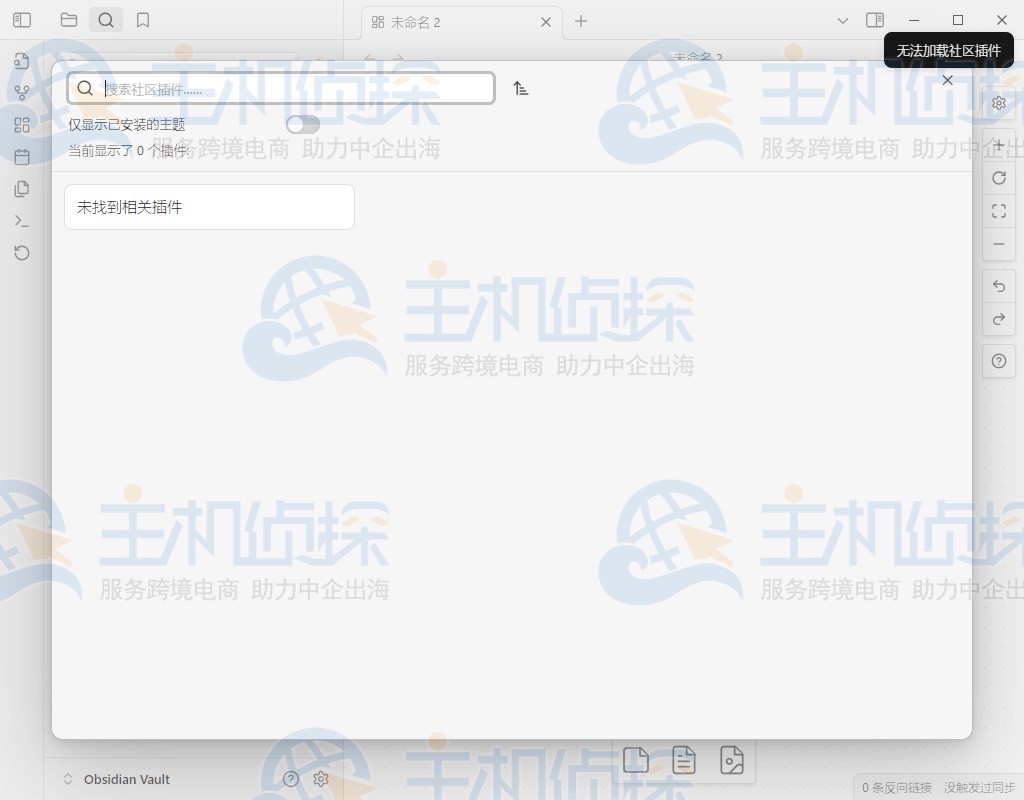Collapse the left sidebar with the panel icon
This screenshot has width=1024, height=800.
[21, 20]
